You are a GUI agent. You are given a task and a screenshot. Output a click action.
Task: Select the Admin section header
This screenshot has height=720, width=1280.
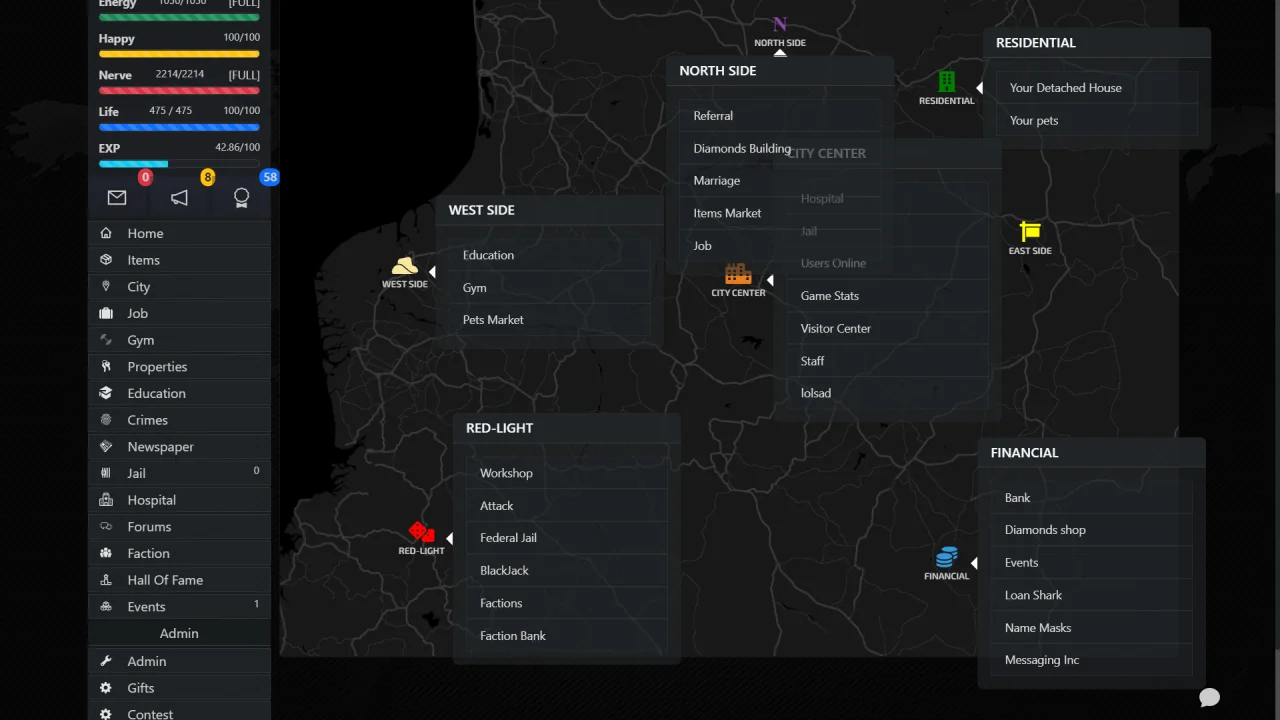(x=179, y=633)
